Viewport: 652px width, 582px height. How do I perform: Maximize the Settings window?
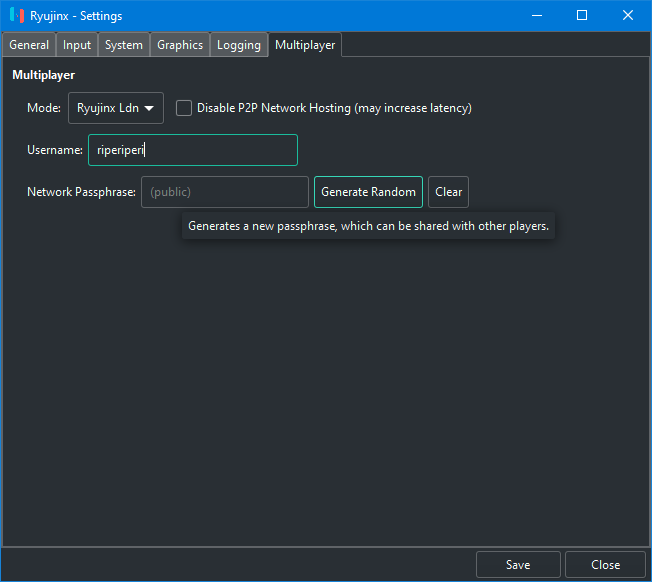(x=582, y=16)
